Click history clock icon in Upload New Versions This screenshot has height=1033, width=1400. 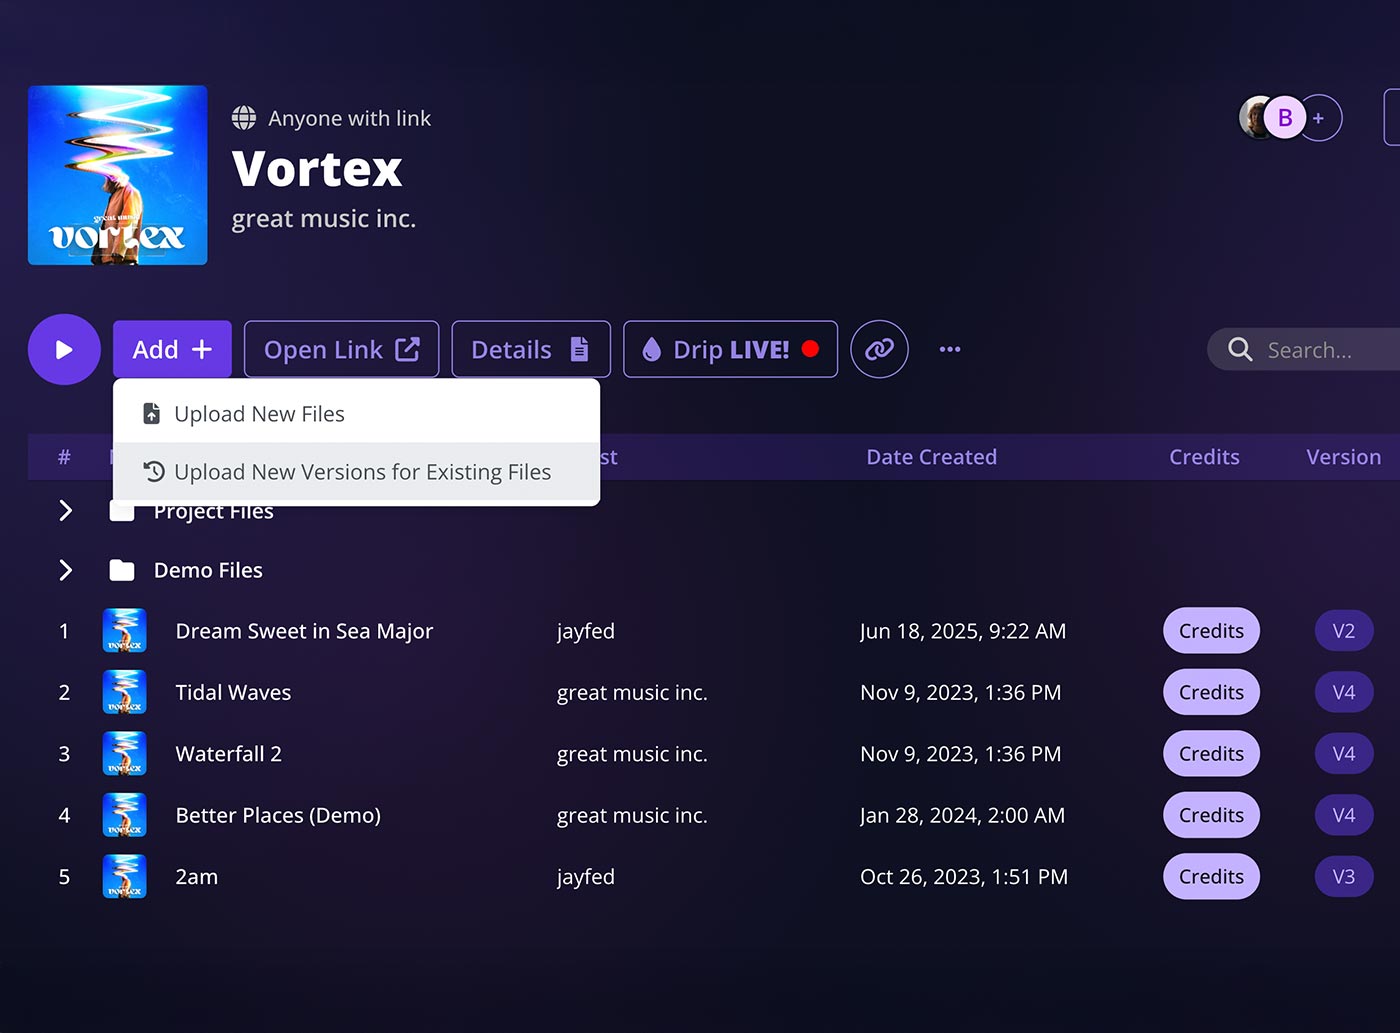coord(153,471)
